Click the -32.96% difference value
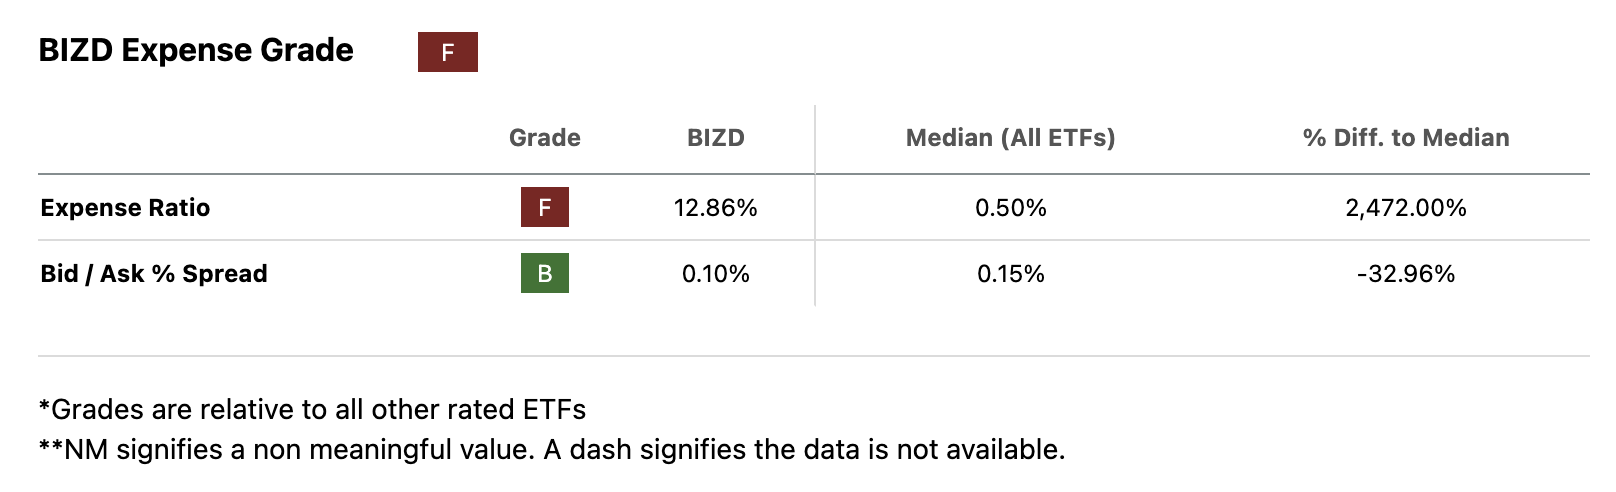 (1405, 274)
